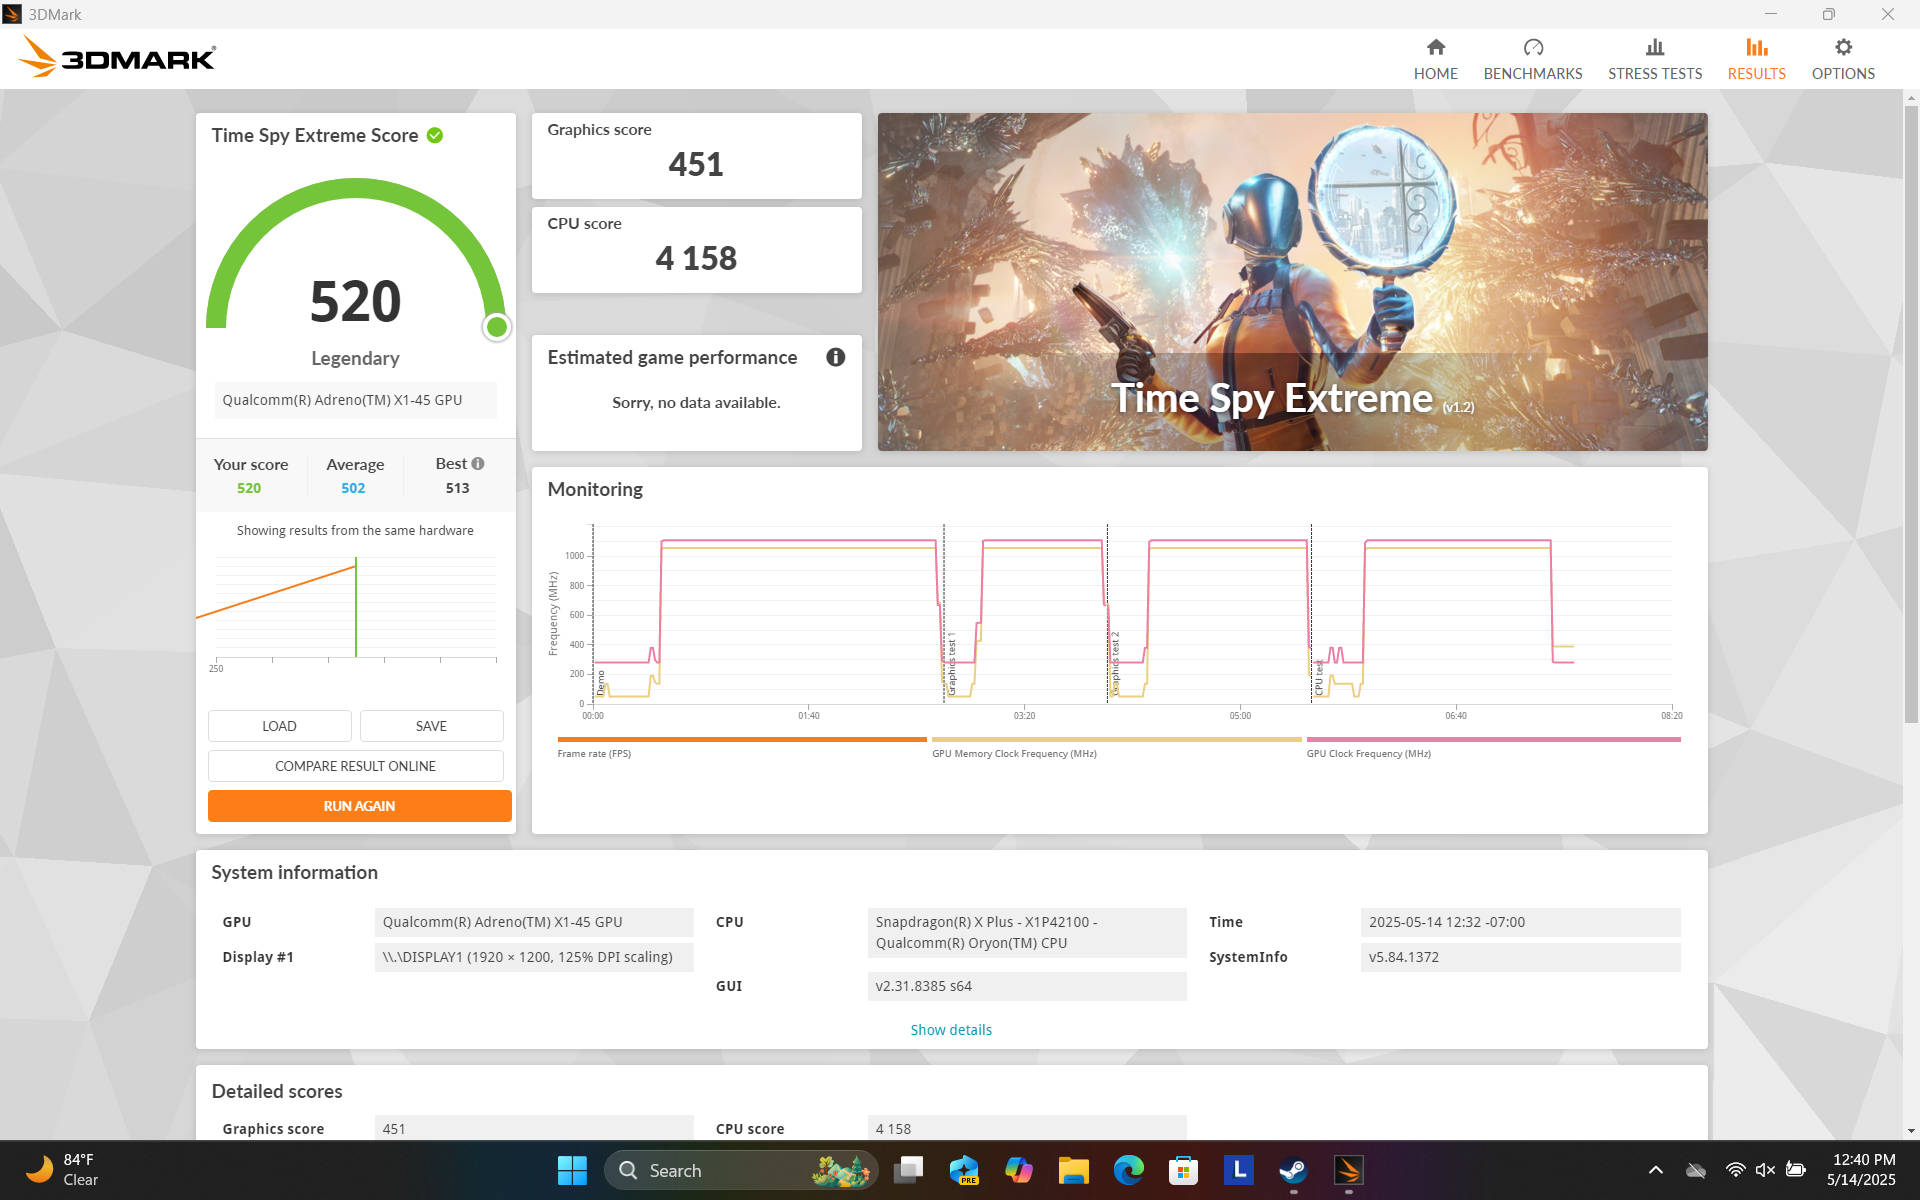Click scrollbar down arrow at bottom
Viewport: 1920px width, 1200px height.
coord(1910,1131)
